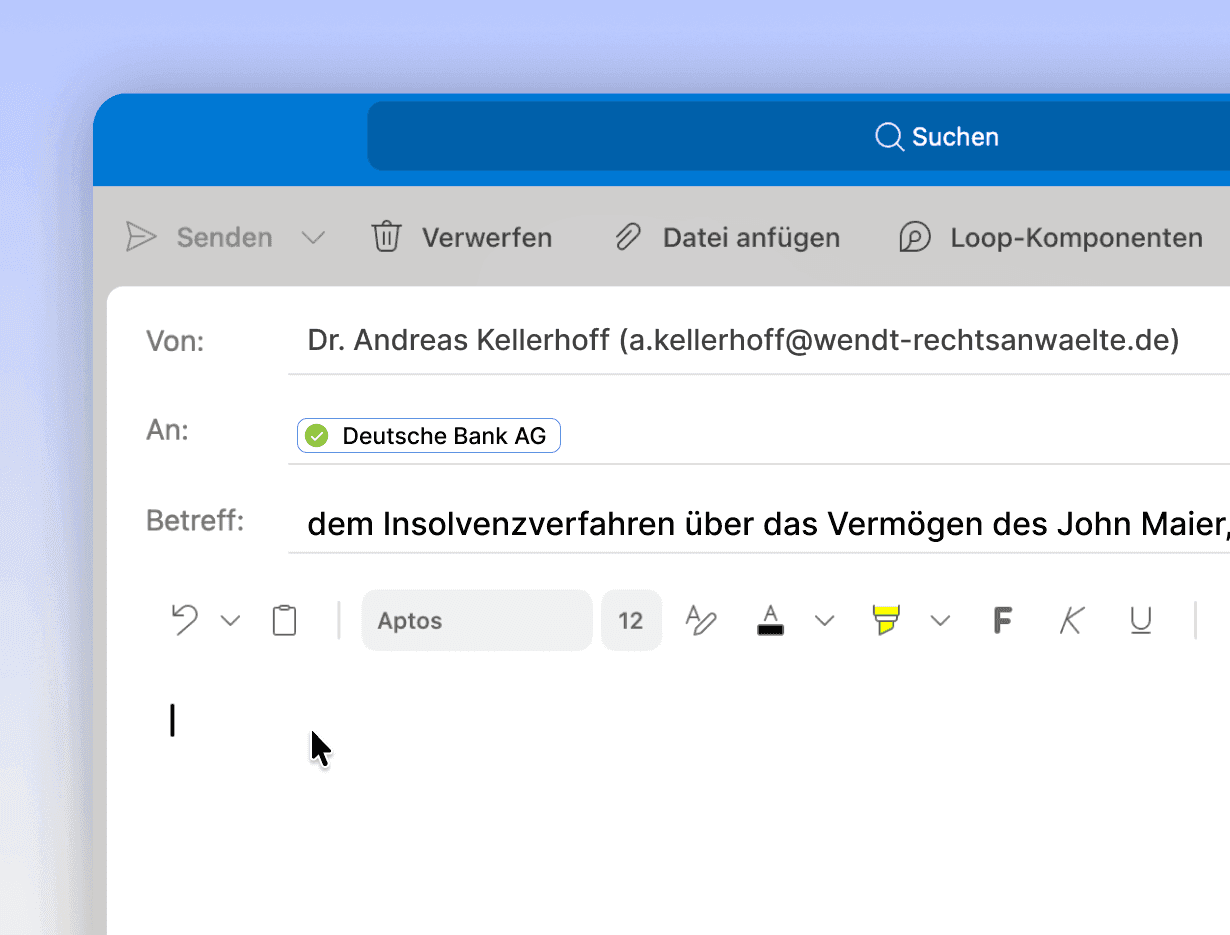Screen dimensions: 1230x935
Task: Click the clipboard paste icon
Action: tap(285, 620)
